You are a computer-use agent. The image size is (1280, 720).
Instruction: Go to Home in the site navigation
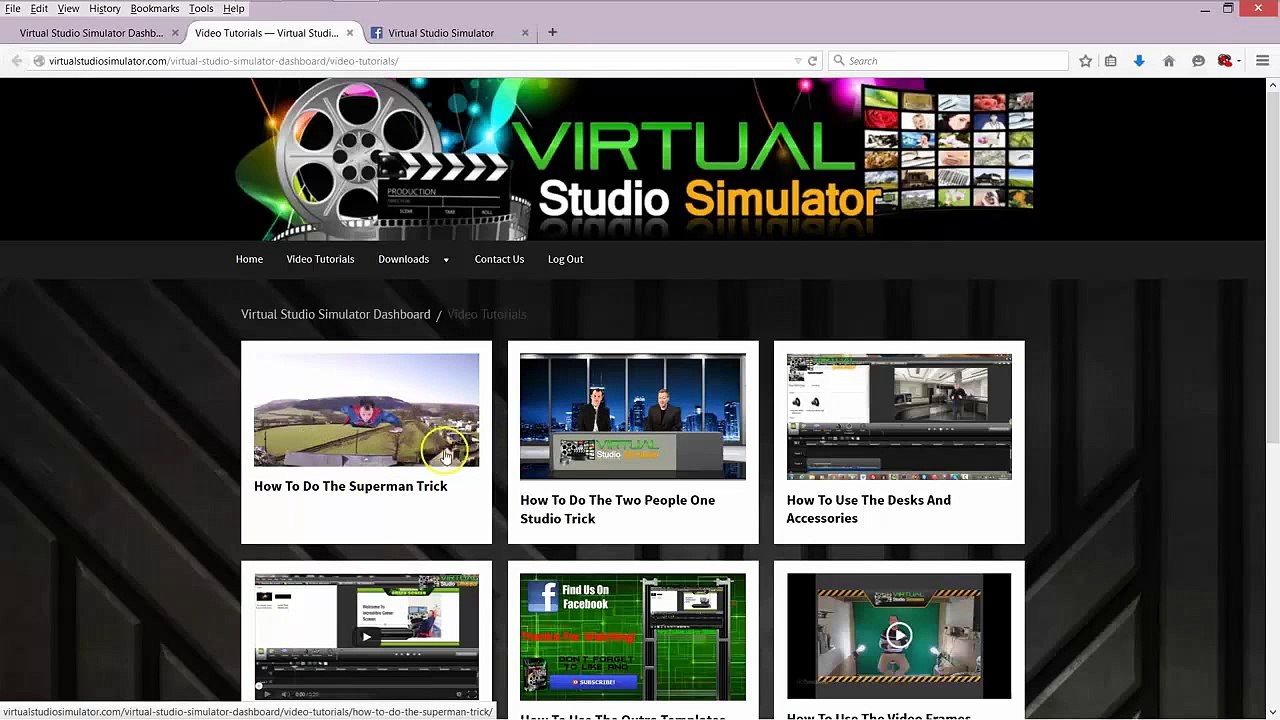pos(249,259)
